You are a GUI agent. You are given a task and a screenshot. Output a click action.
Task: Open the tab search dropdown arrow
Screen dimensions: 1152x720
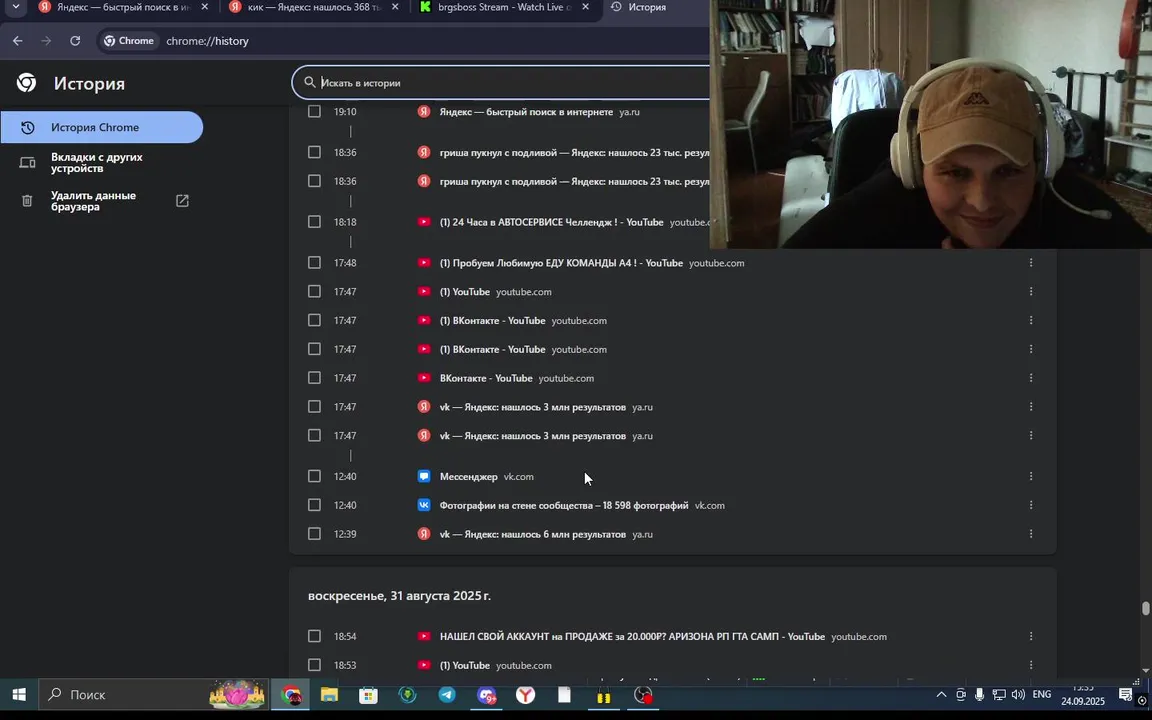click(x=15, y=7)
